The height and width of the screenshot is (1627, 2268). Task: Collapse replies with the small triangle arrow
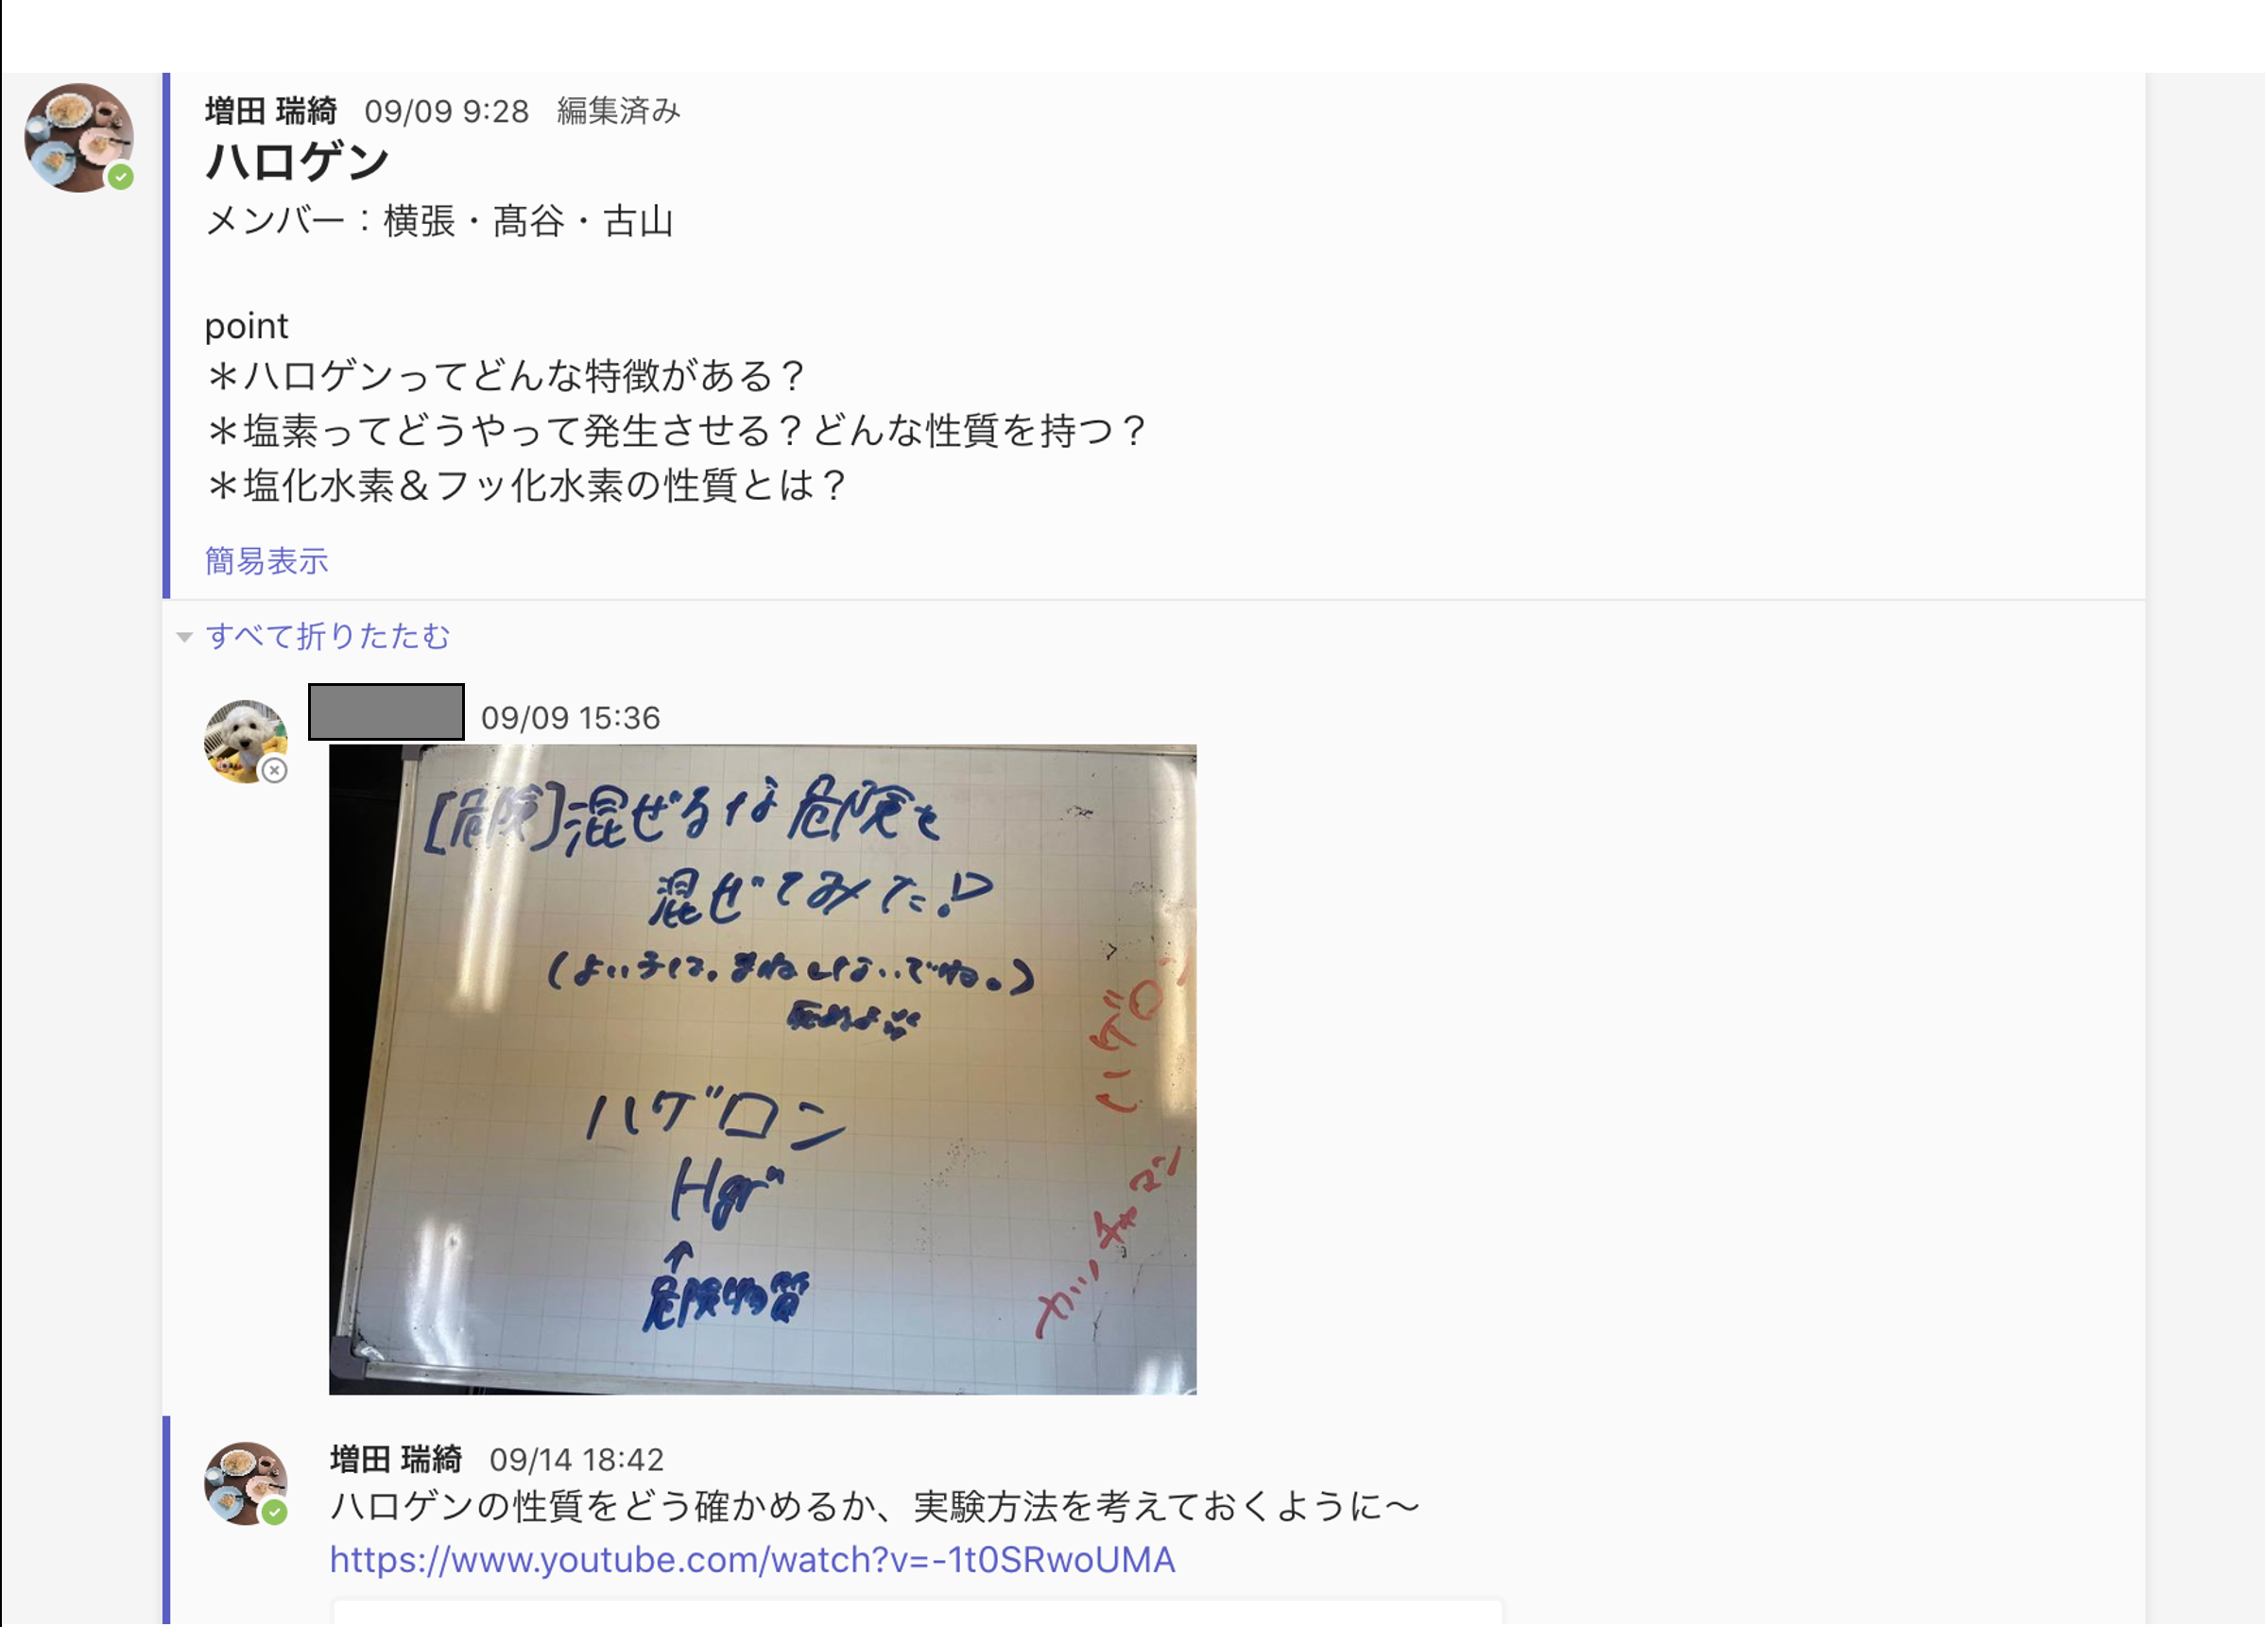pyautogui.click(x=184, y=637)
